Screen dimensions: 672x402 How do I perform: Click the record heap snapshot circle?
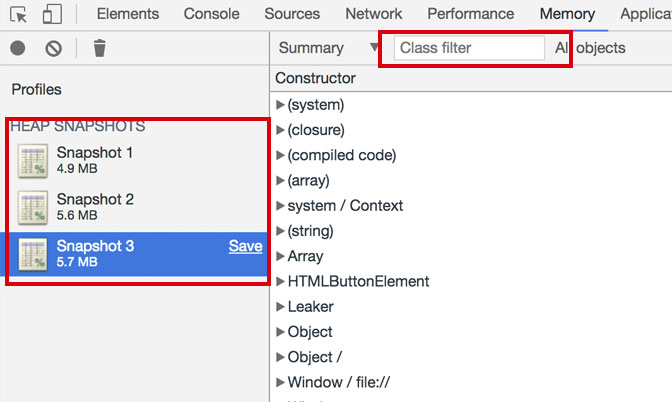tap(18, 48)
